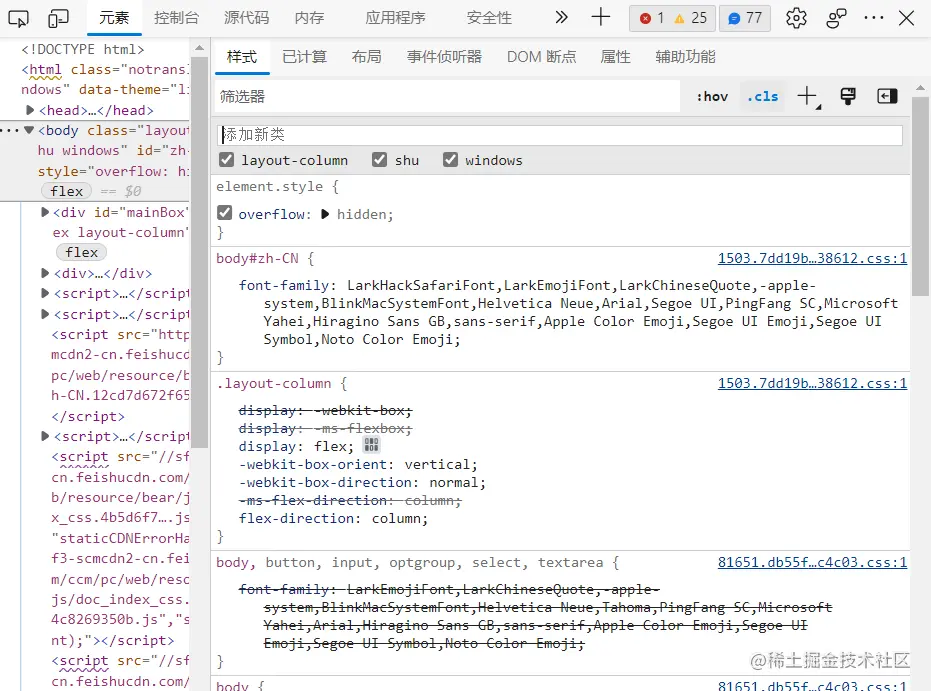This screenshot has height=691, width=931.
Task: Add a new tool with plus icon
Action: tap(601, 17)
